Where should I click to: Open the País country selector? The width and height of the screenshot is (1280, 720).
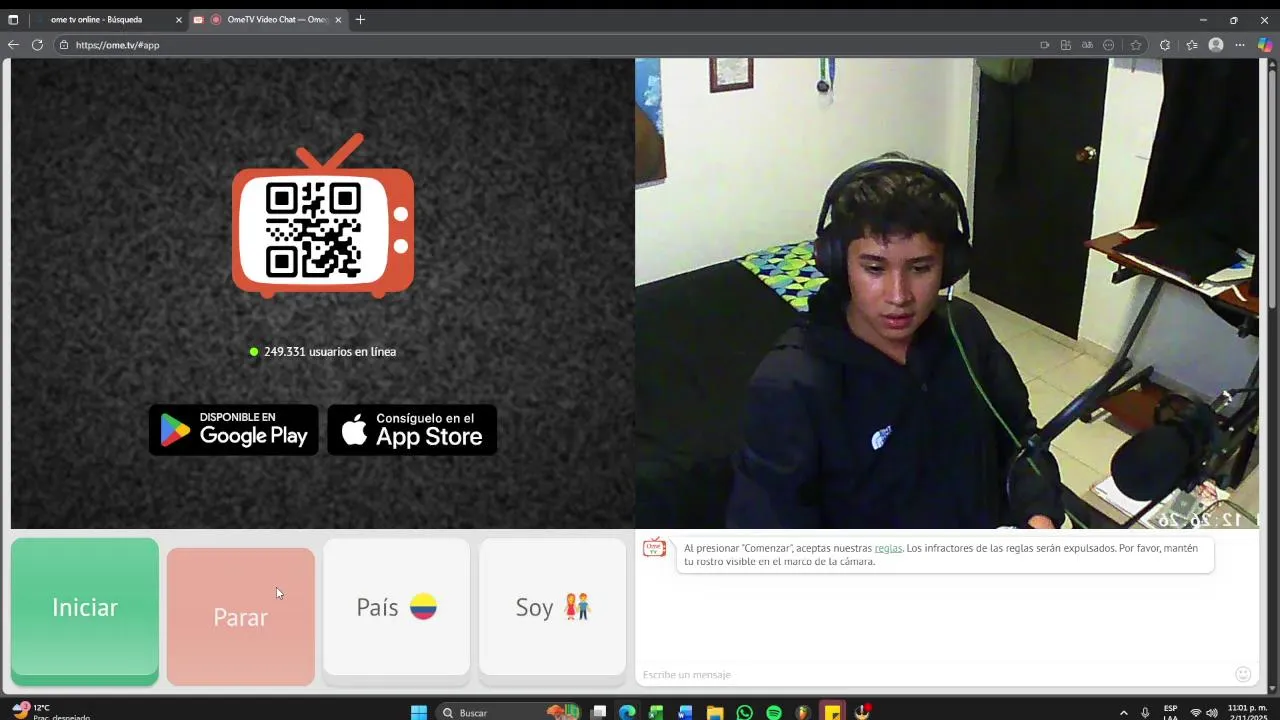[396, 611]
